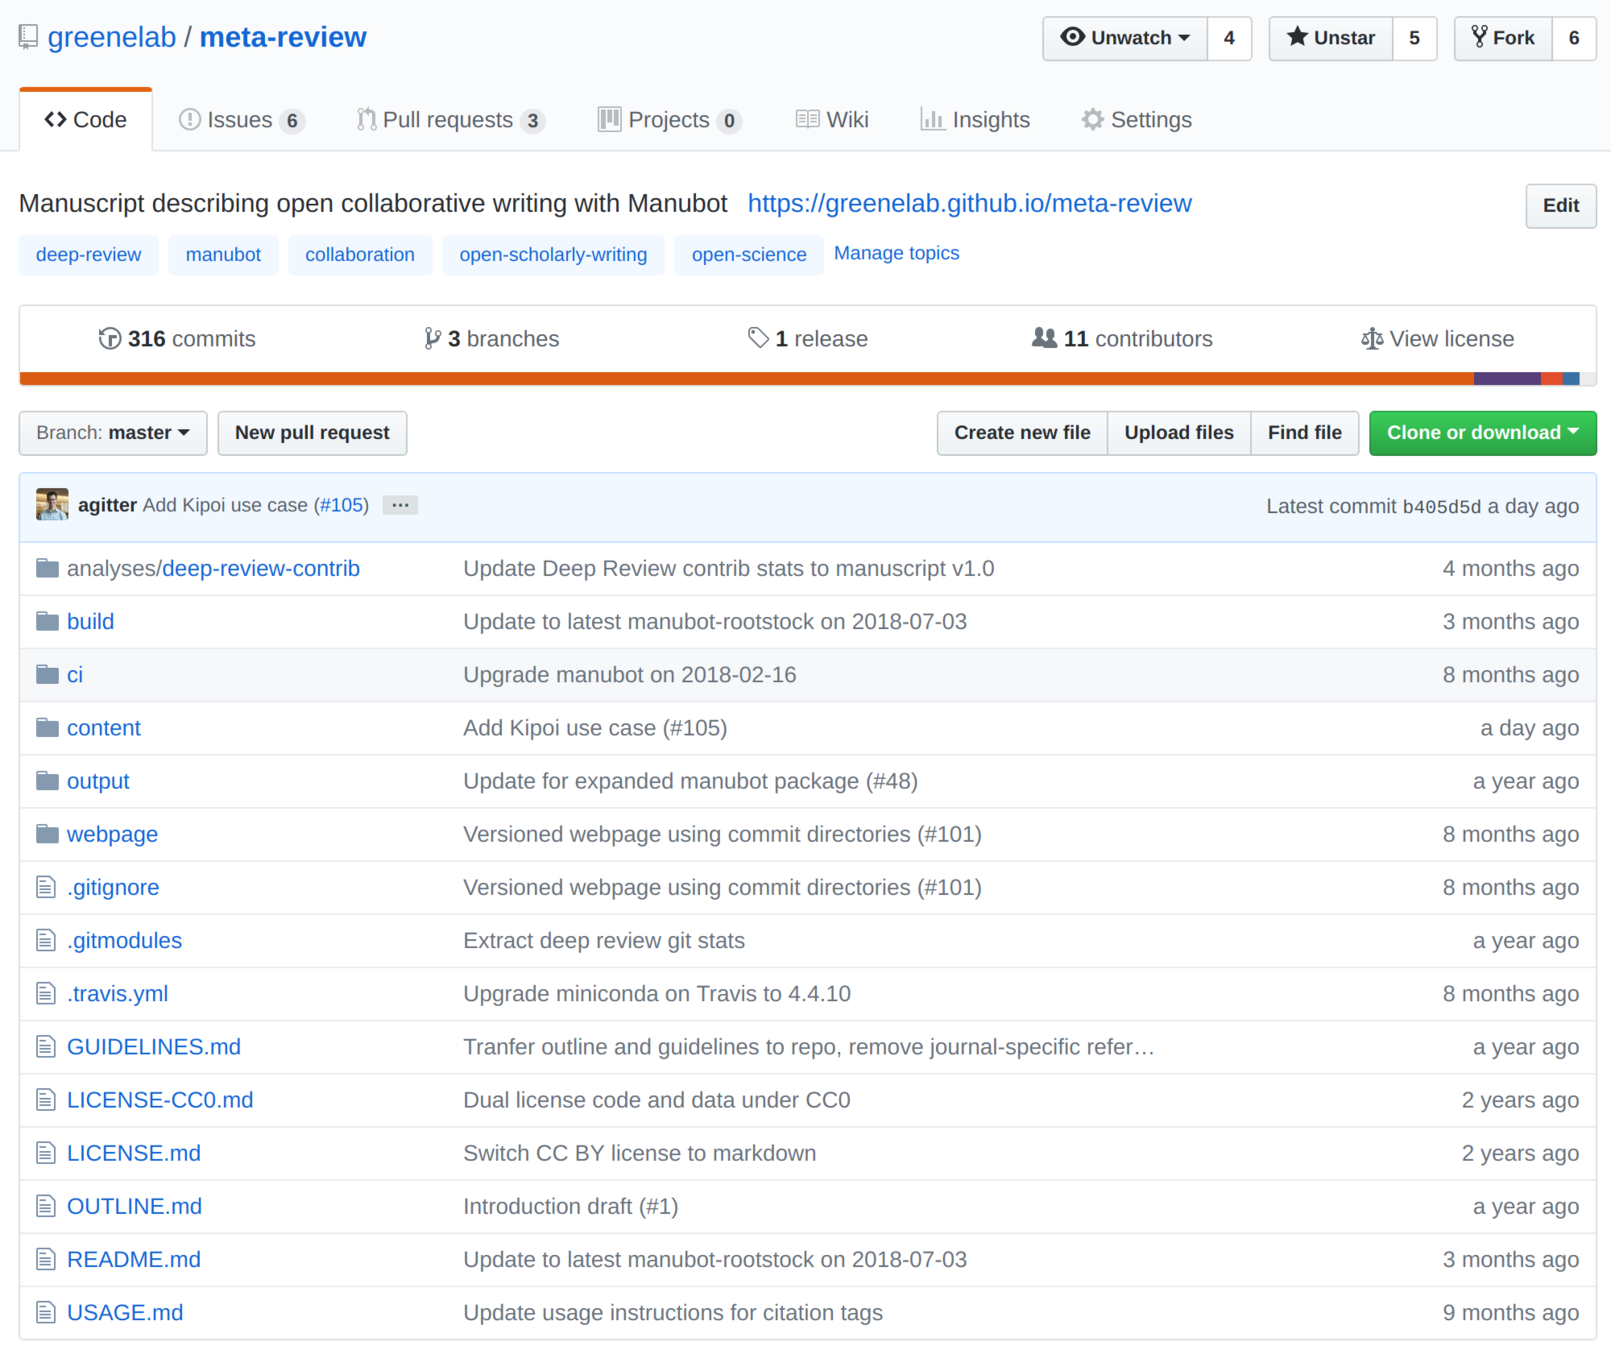Click the OUTLINE.md file icon
This screenshot has height=1350, width=1611.
click(x=46, y=1206)
